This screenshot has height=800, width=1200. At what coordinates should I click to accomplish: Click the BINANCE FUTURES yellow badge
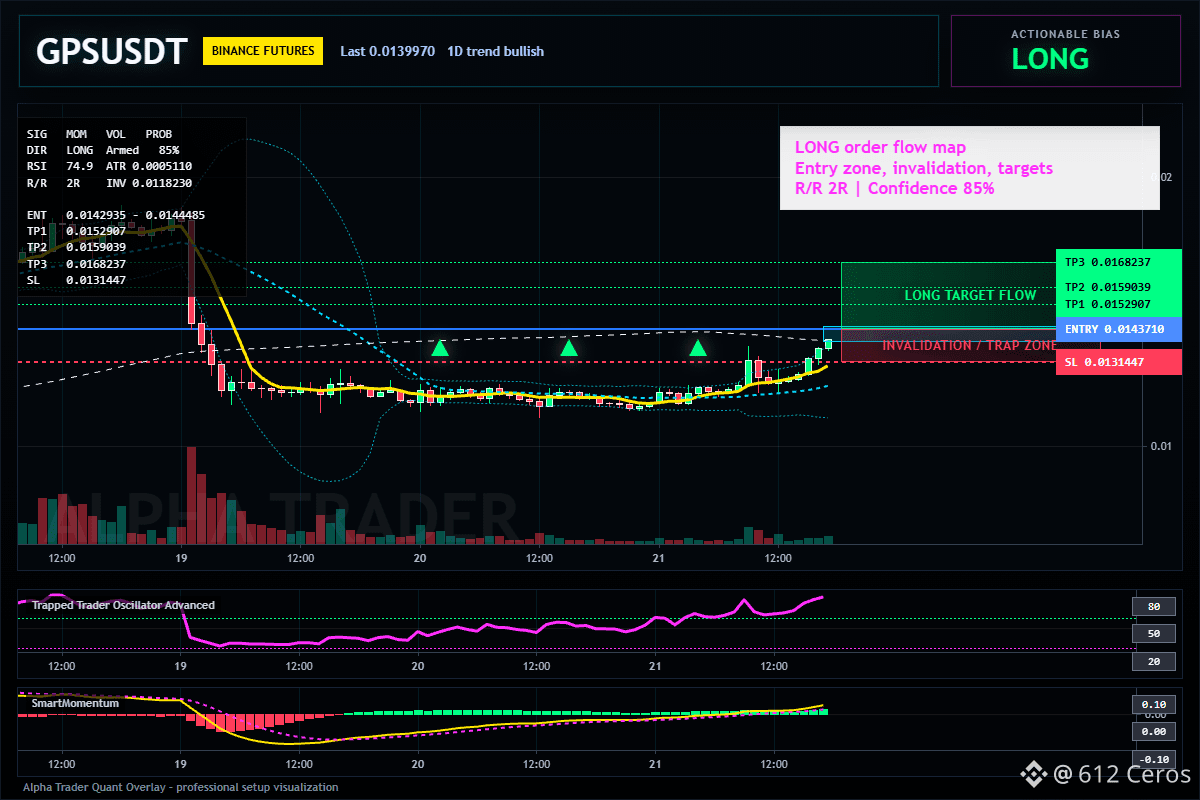263,50
